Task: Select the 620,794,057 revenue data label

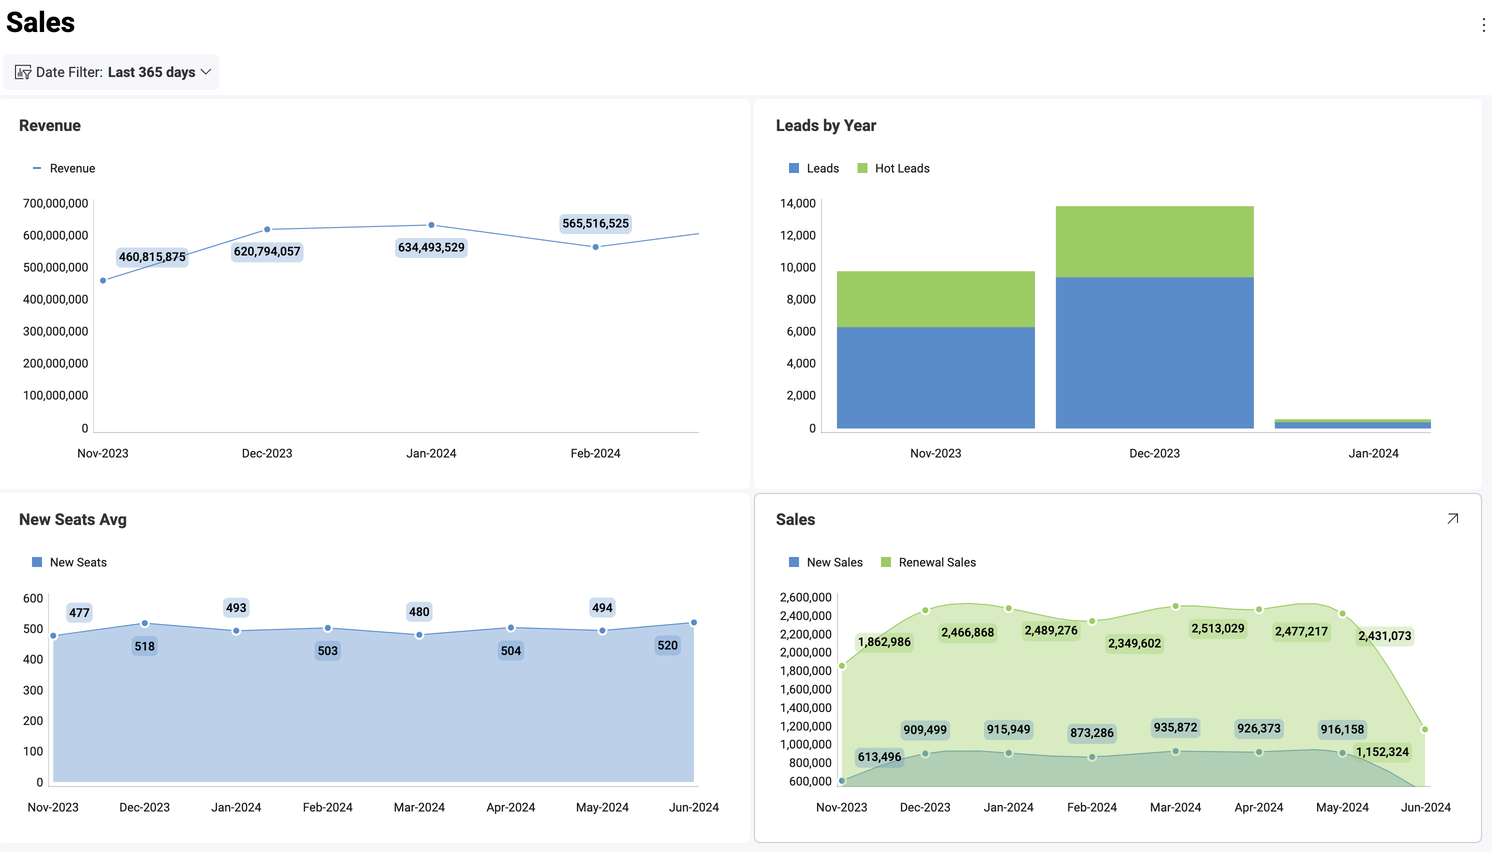Action: coord(267,251)
